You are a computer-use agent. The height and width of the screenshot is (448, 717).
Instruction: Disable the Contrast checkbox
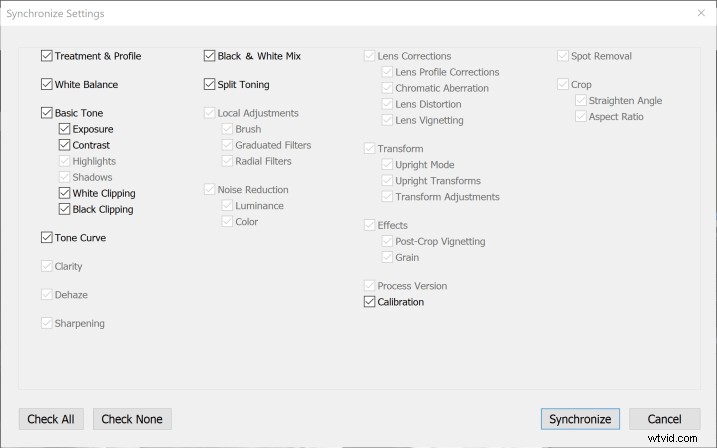pos(65,145)
